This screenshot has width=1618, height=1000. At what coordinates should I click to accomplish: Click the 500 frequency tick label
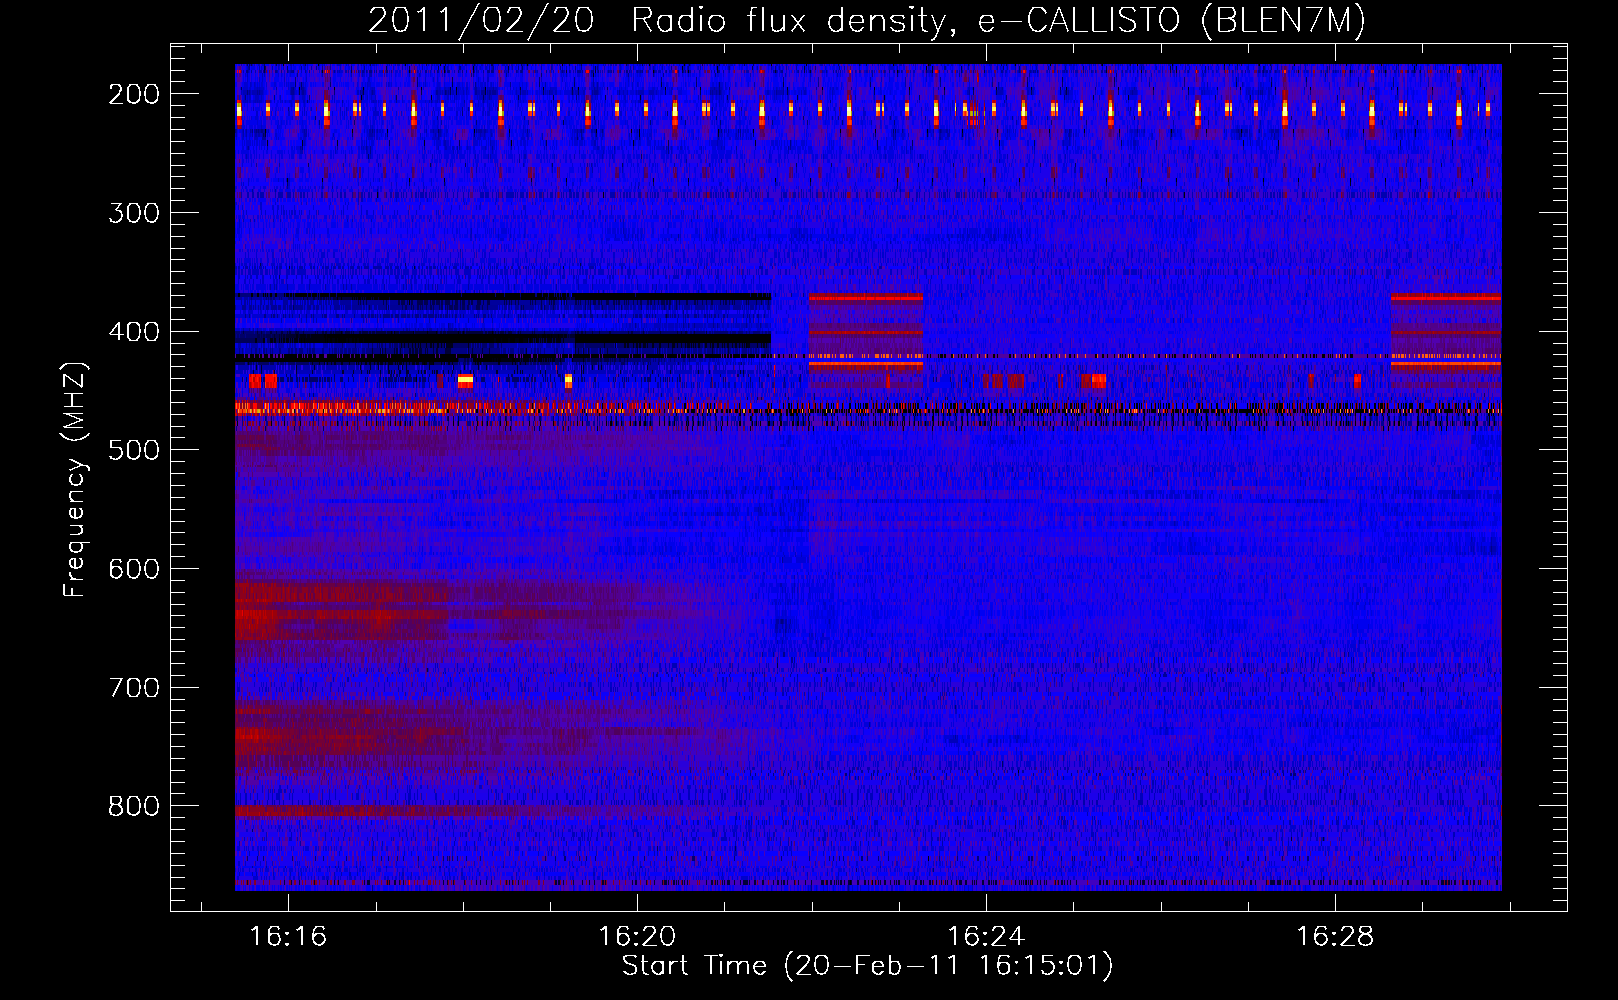click(x=134, y=451)
